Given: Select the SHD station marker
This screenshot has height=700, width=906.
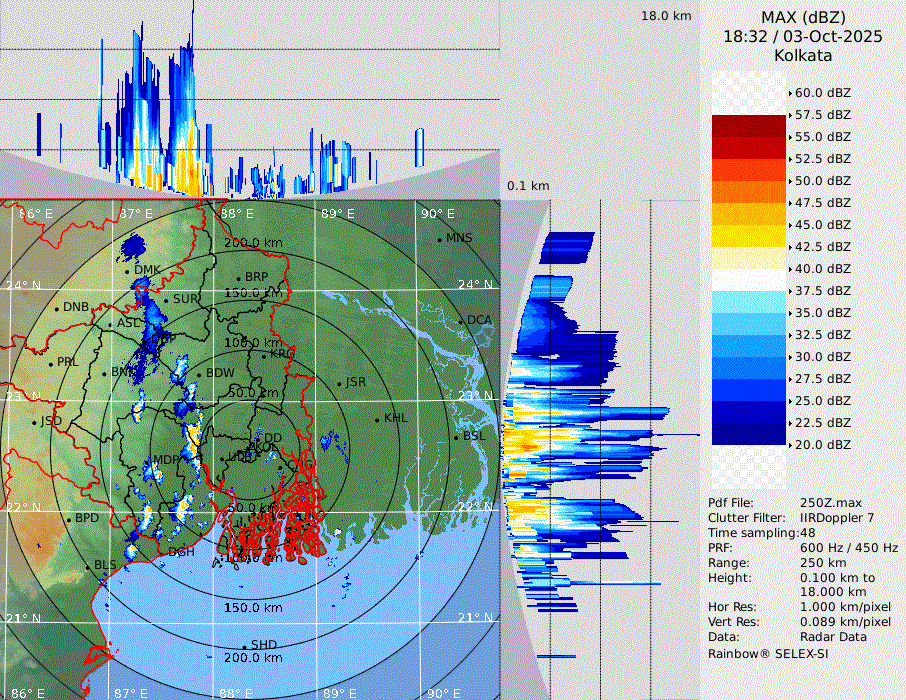Looking at the screenshot, I should point(244,645).
